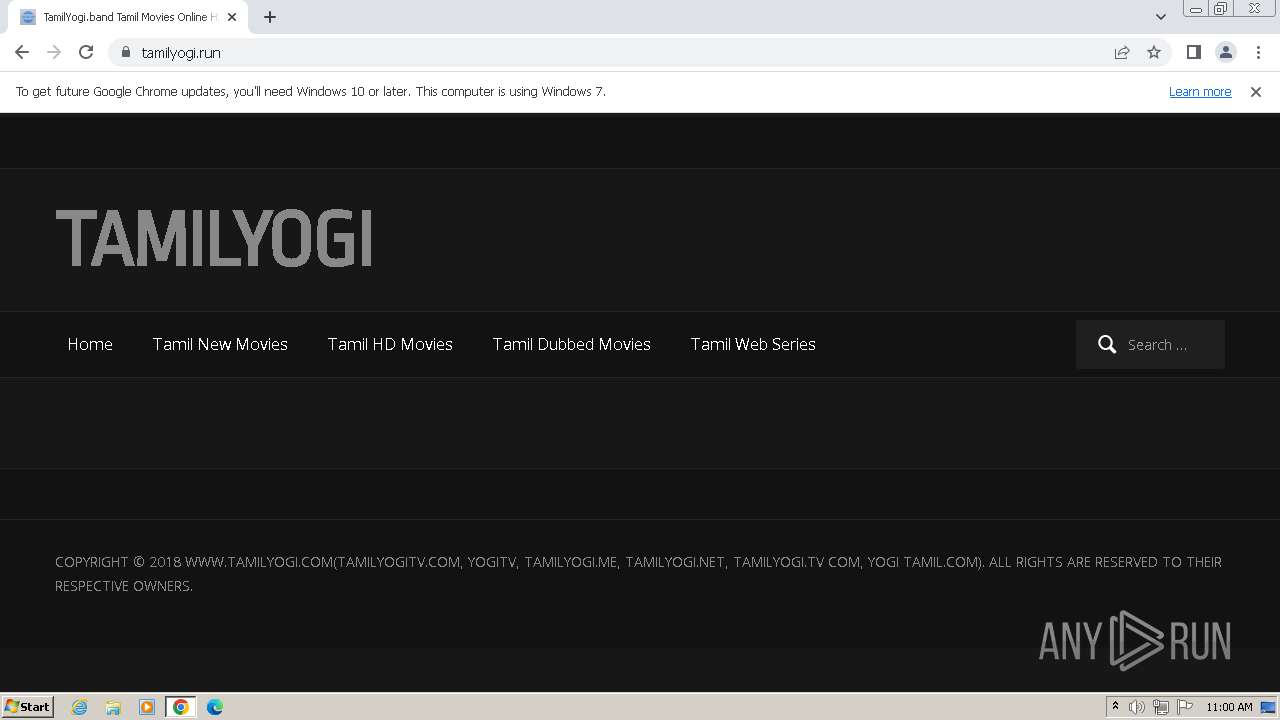The image size is (1280, 720).
Task: Open volume control in system tray
Action: click(x=1137, y=707)
